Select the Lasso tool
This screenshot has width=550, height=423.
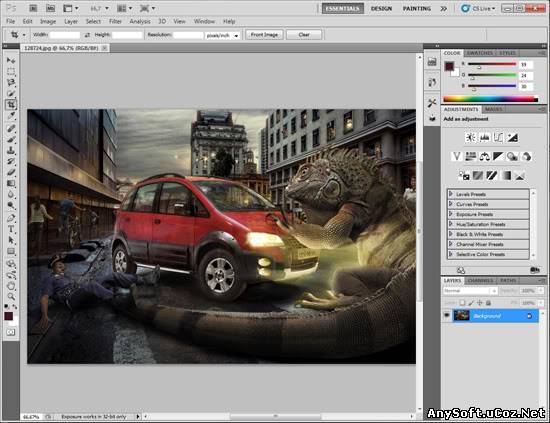[11, 82]
